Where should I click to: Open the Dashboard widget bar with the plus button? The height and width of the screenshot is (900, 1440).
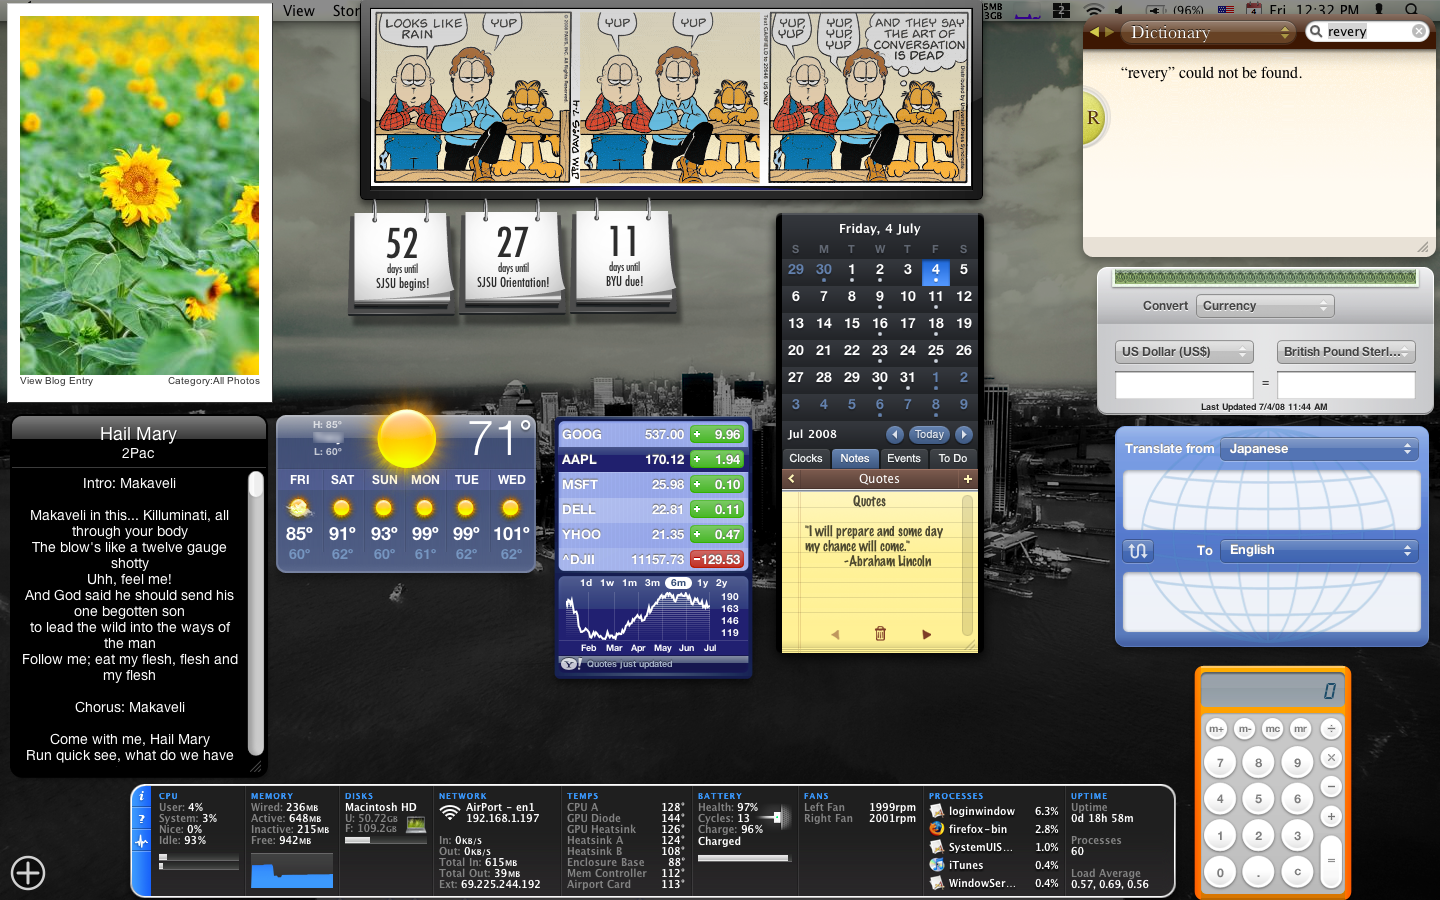[28, 873]
